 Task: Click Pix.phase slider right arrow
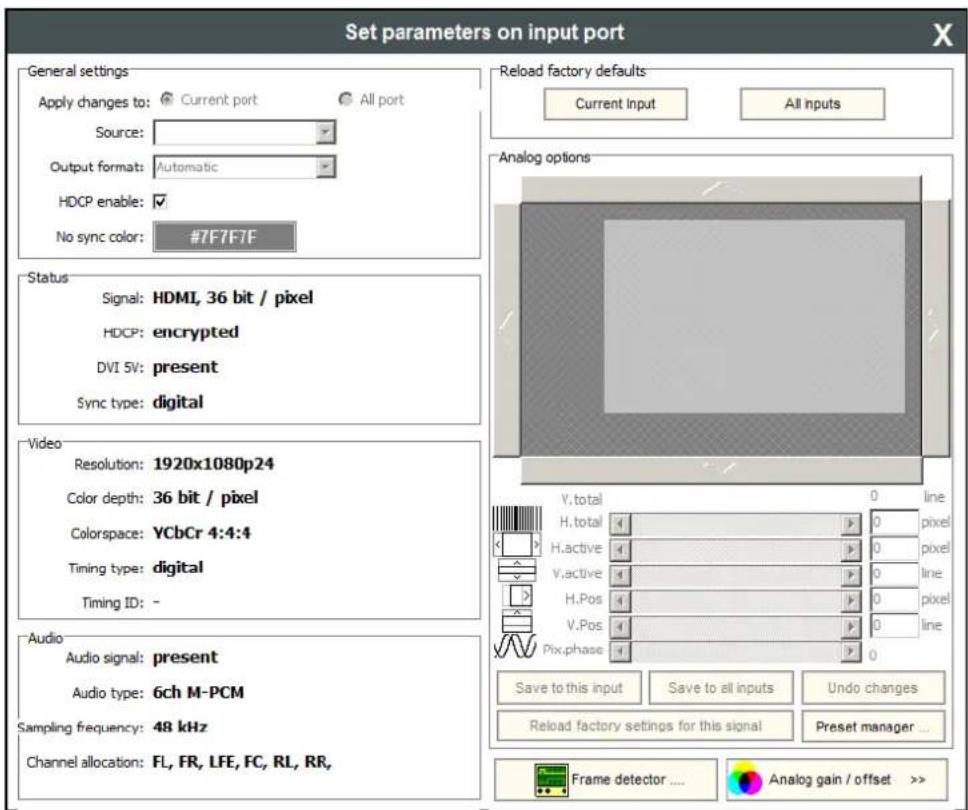pos(851,651)
